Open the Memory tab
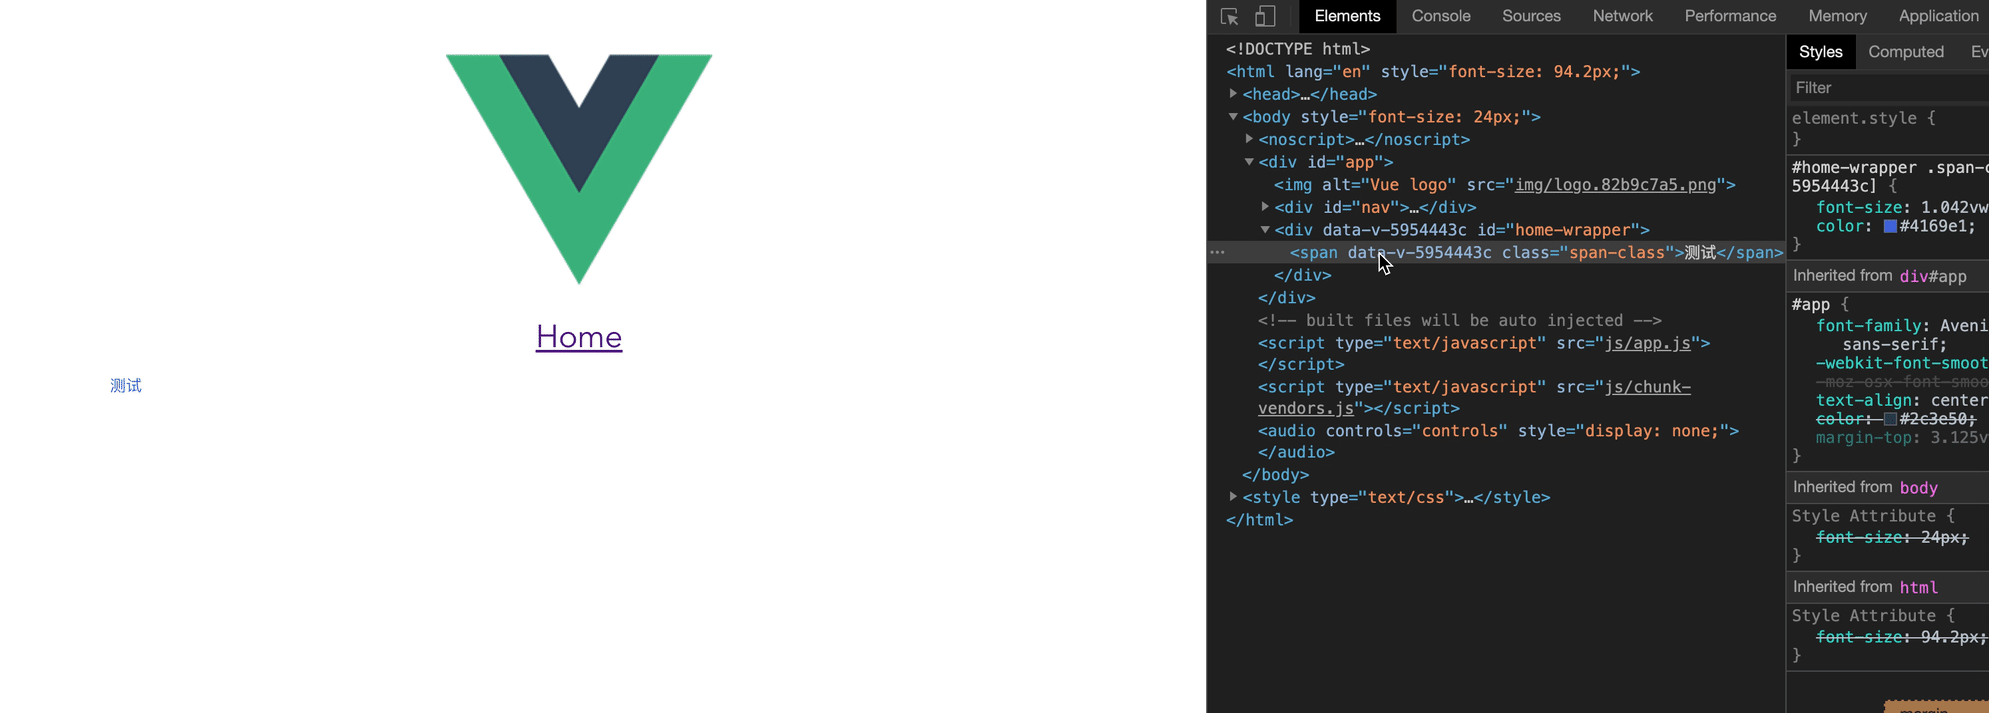The image size is (1989, 713). [x=1837, y=16]
